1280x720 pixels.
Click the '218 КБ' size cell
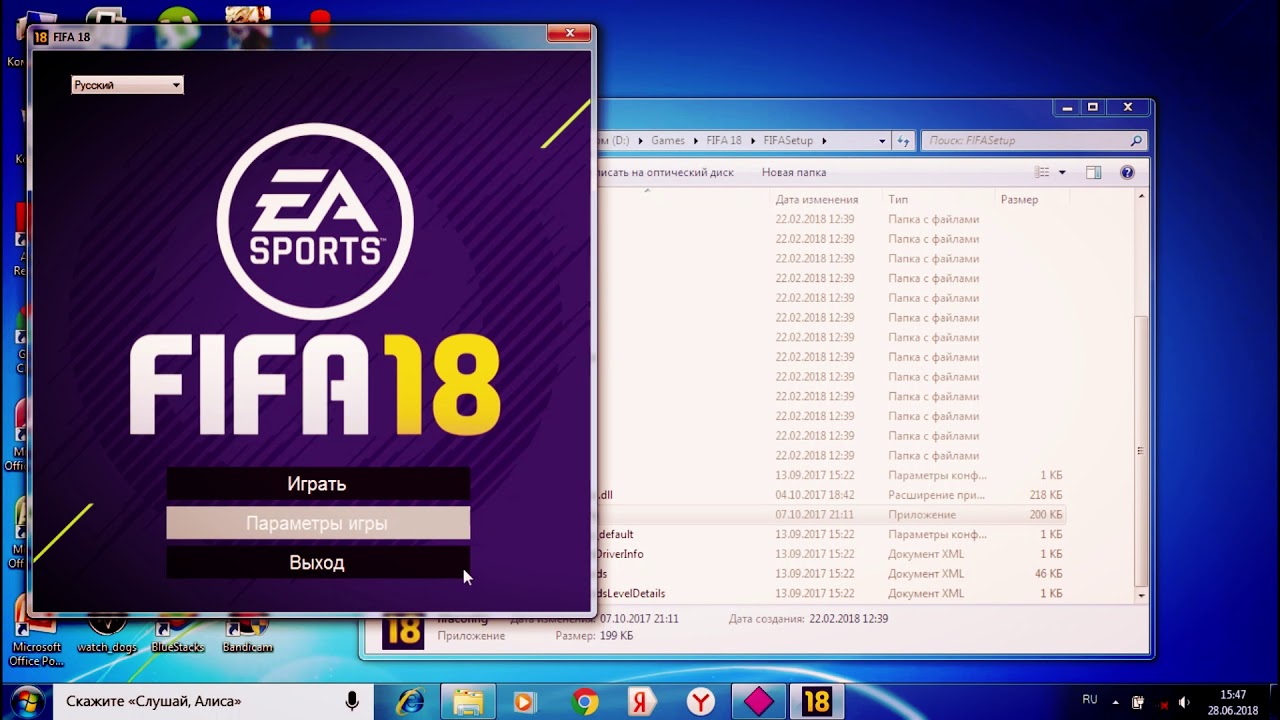(1046, 495)
